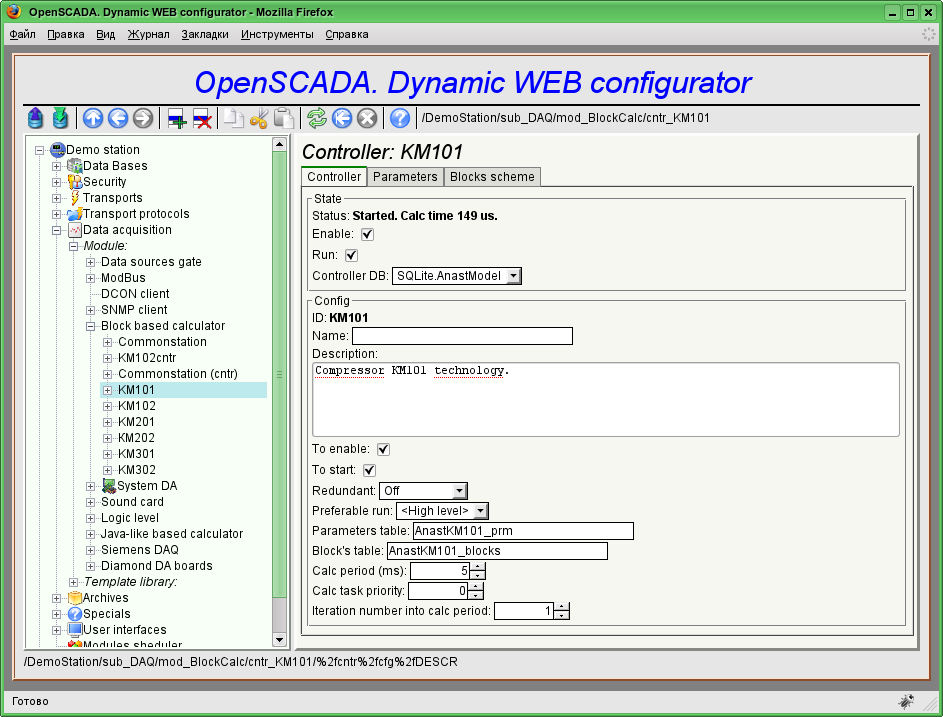Navigate forward with the right arrow icon
The height and width of the screenshot is (717, 943).
tap(143, 118)
